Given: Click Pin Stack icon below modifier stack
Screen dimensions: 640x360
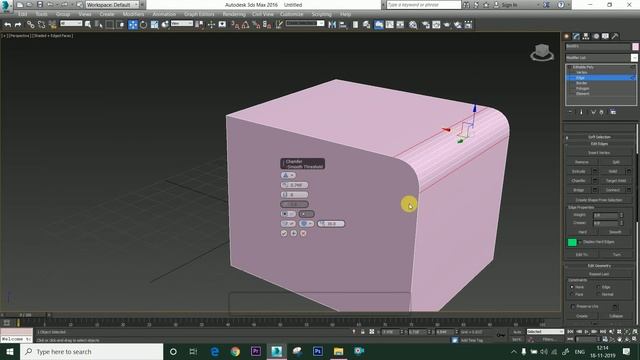Looking at the screenshot, I should [x=570, y=112].
